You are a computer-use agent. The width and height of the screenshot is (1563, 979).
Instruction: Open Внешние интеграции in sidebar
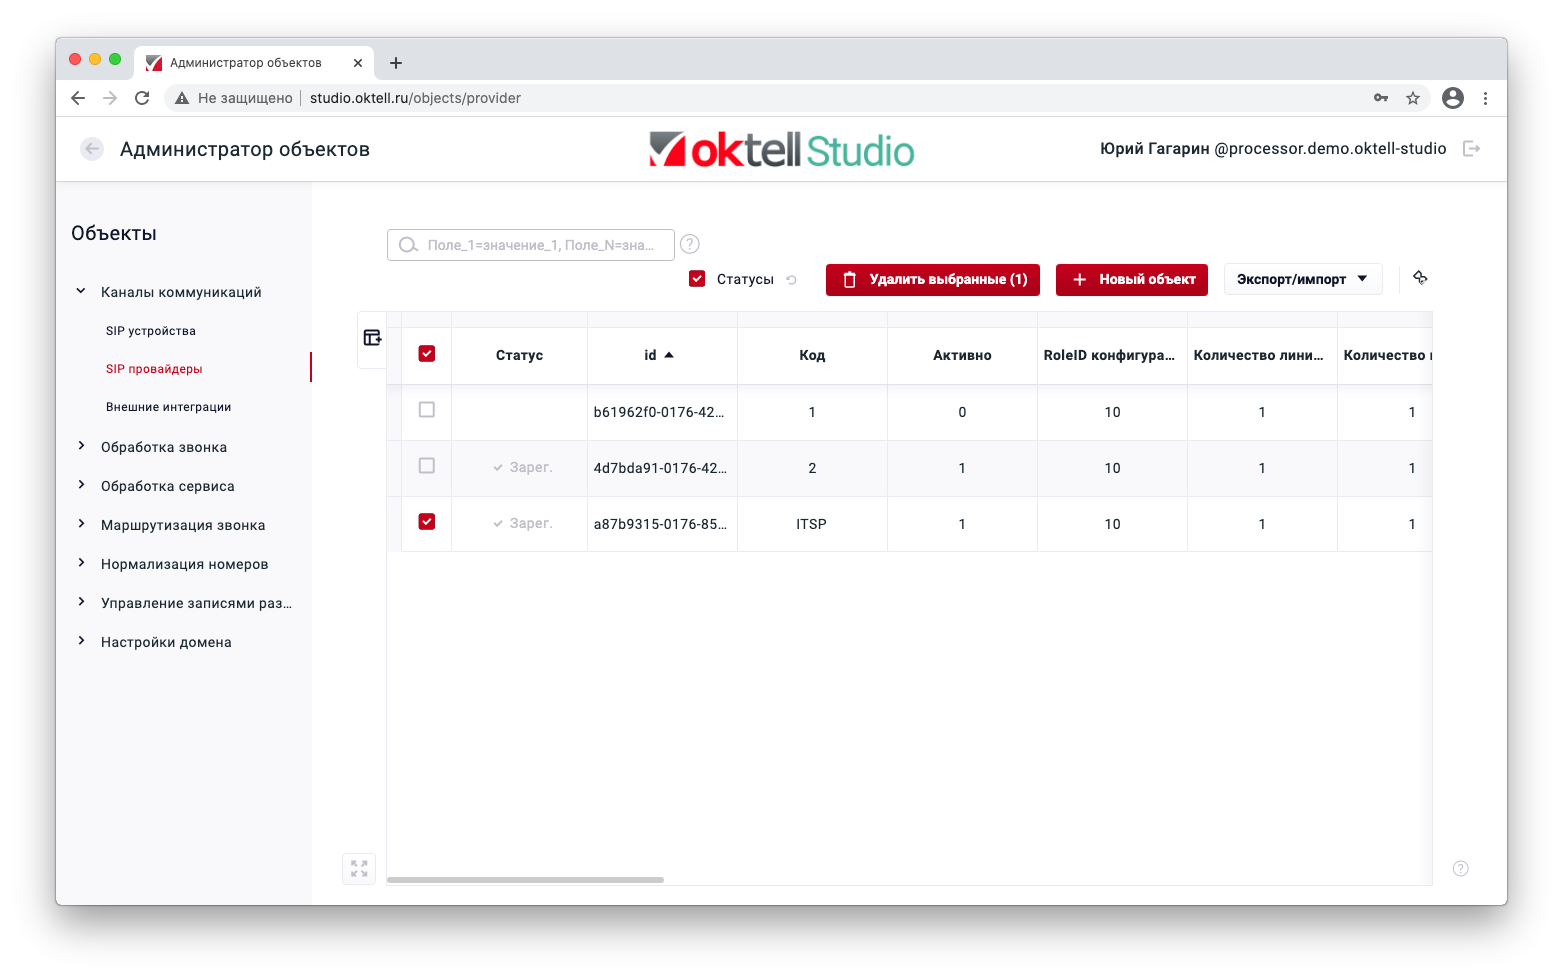(x=169, y=407)
